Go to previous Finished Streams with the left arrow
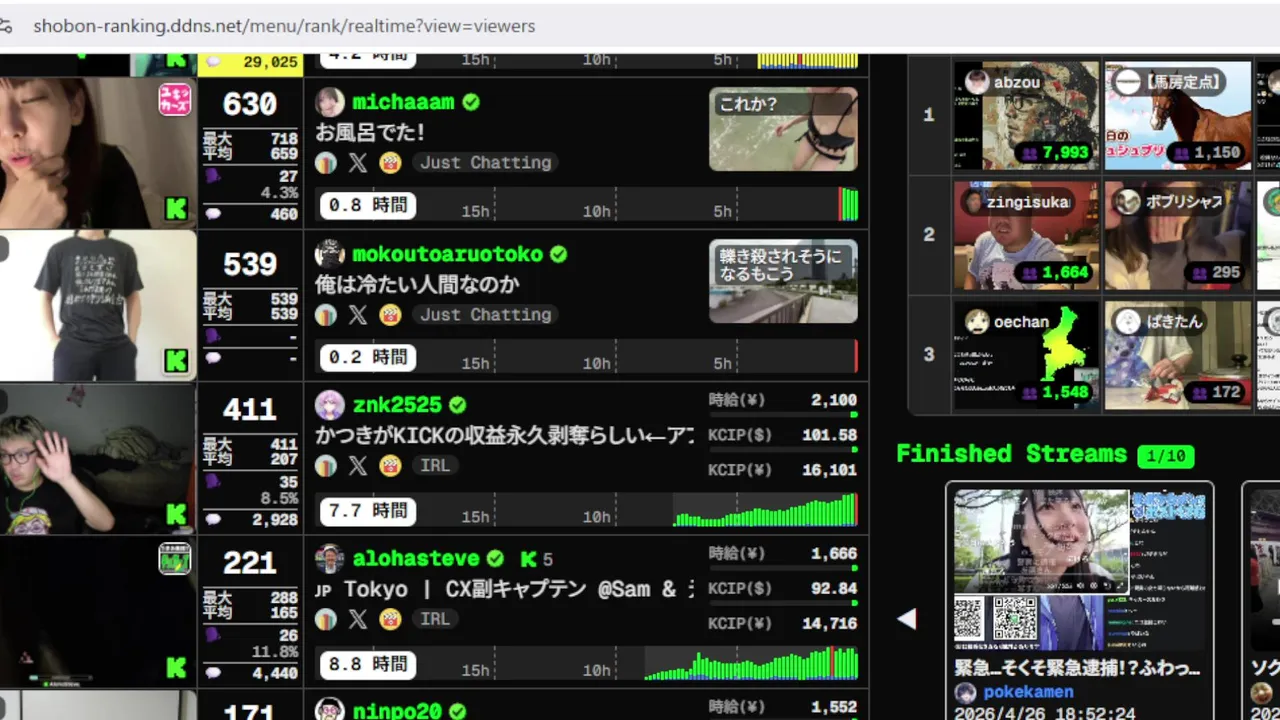 point(907,619)
